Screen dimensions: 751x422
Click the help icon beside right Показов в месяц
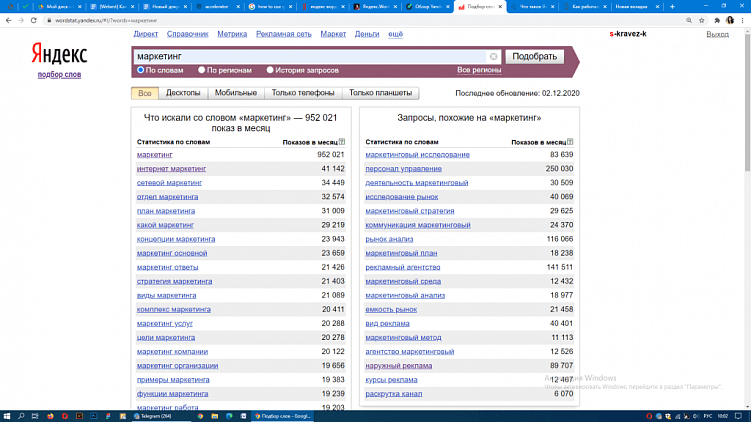click(570, 142)
